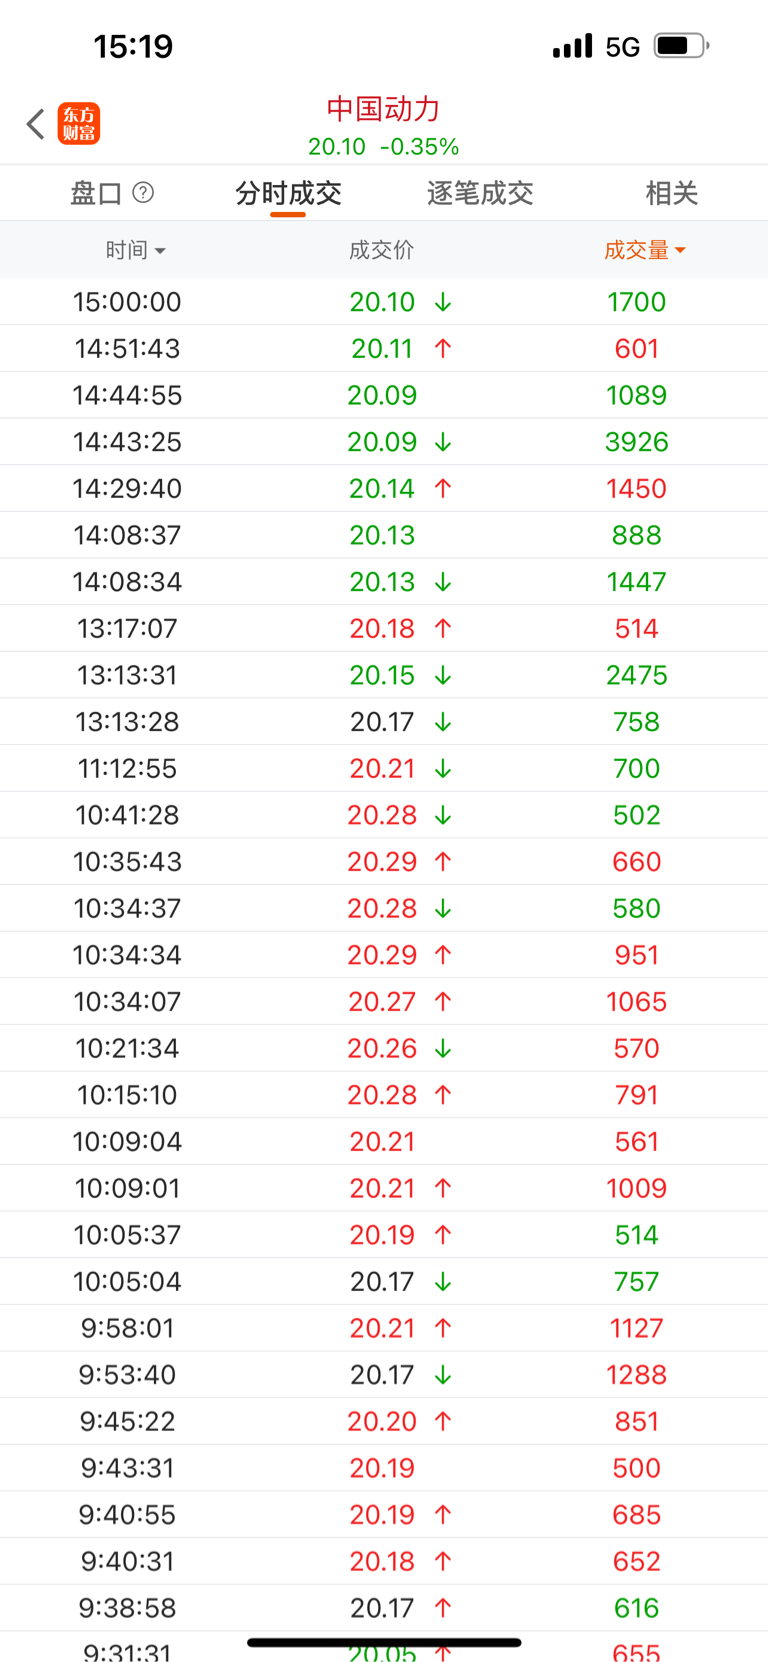
Task: Switch to the 逐笔成交 tab
Action: (480, 193)
